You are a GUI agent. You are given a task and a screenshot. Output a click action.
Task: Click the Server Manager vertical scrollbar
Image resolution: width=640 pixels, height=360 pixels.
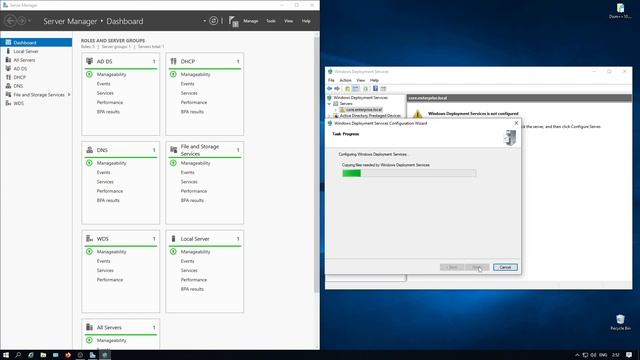[x=316, y=163]
